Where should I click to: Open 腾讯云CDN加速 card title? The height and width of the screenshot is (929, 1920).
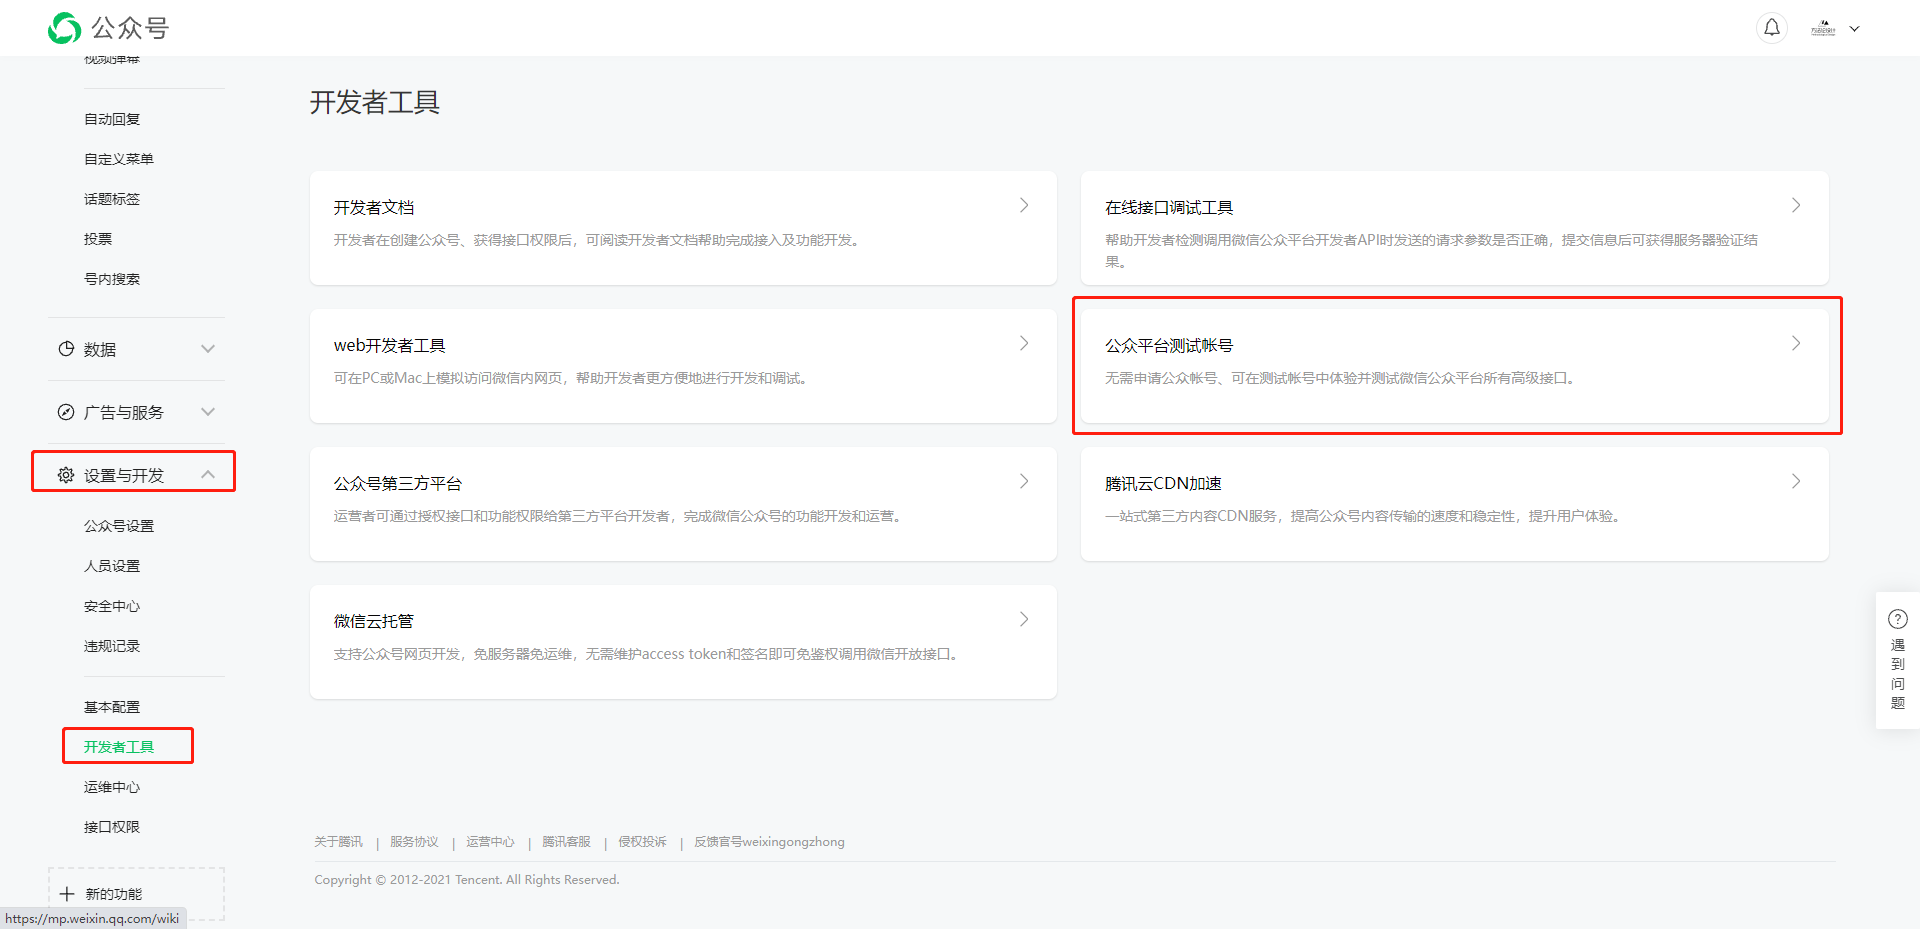tap(1163, 483)
